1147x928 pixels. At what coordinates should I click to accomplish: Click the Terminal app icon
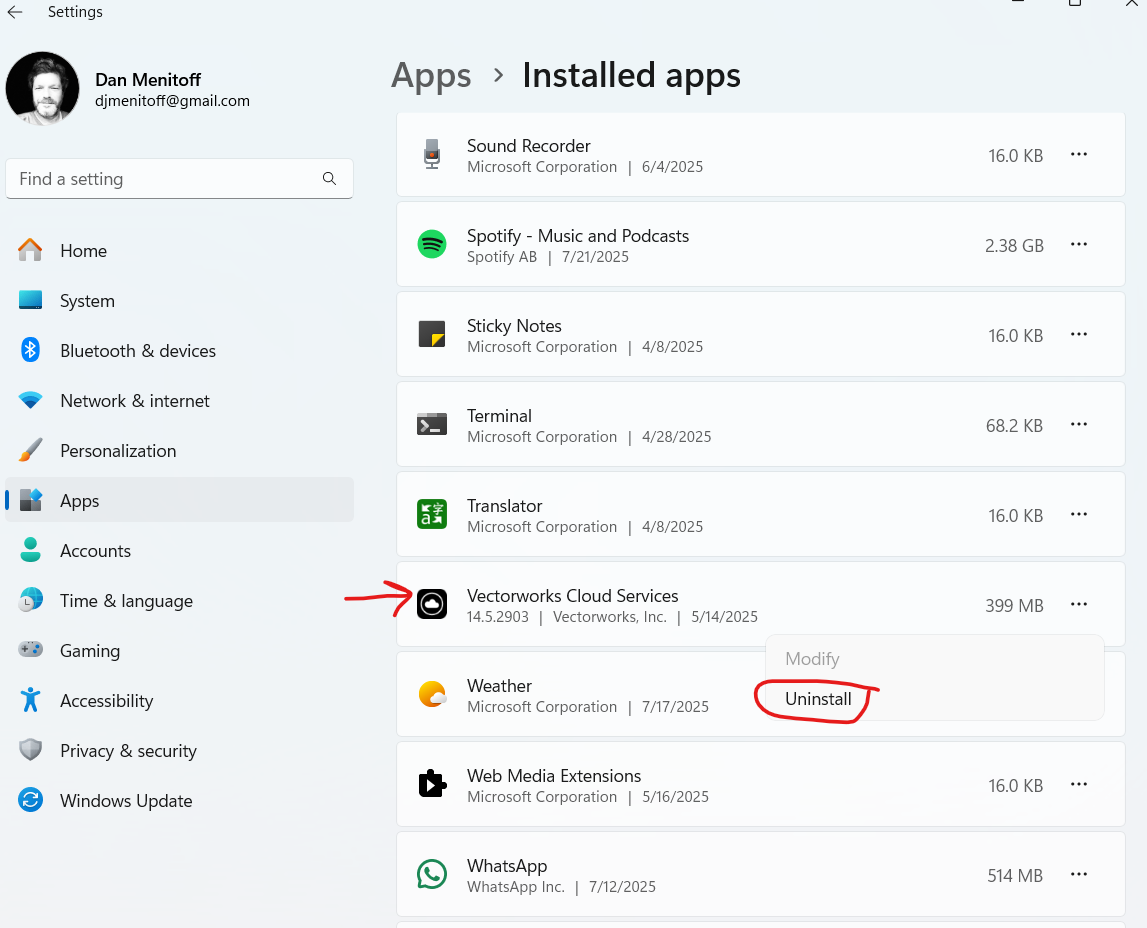pyautogui.click(x=432, y=425)
